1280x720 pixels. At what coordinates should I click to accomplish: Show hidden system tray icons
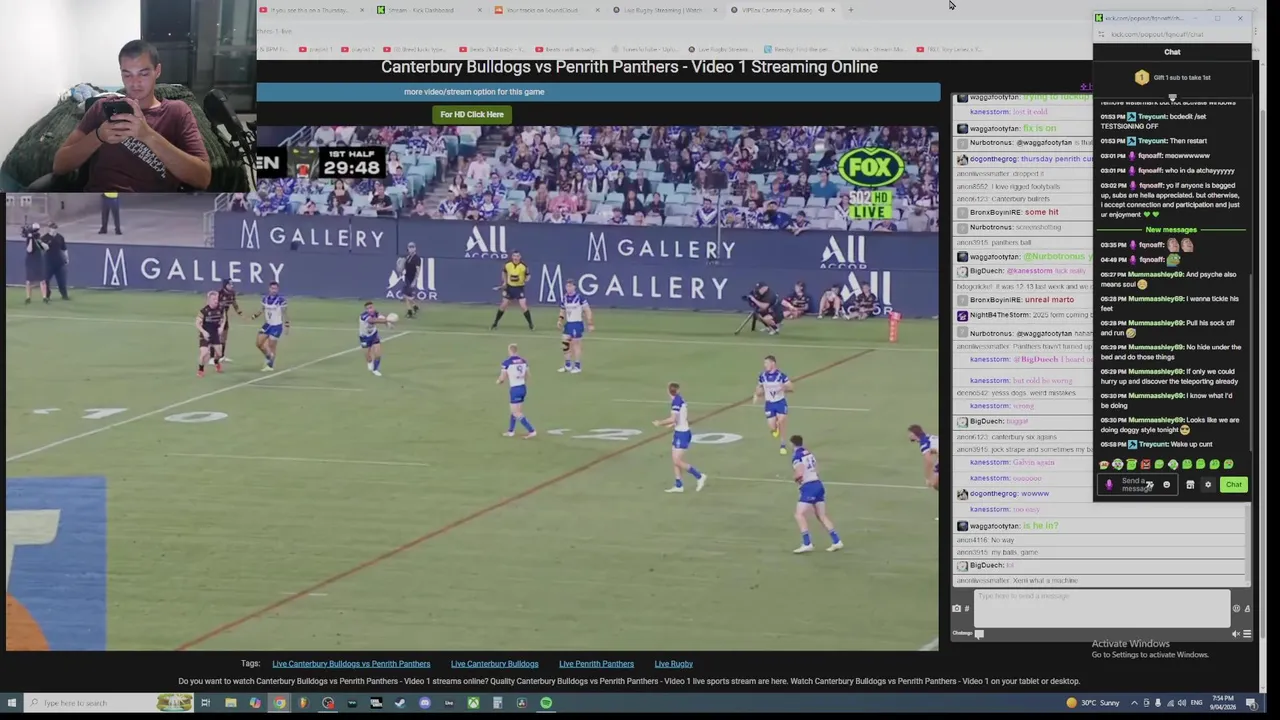tap(1134, 703)
